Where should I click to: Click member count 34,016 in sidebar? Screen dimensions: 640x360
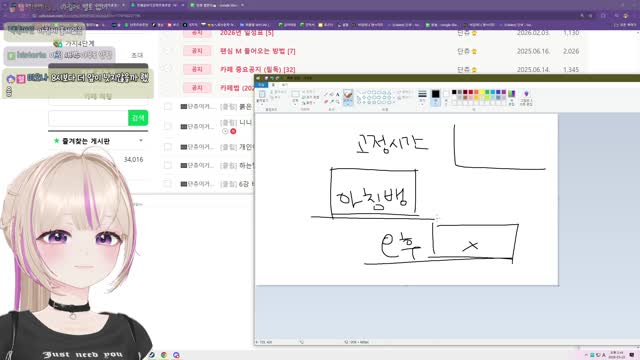tap(133, 160)
